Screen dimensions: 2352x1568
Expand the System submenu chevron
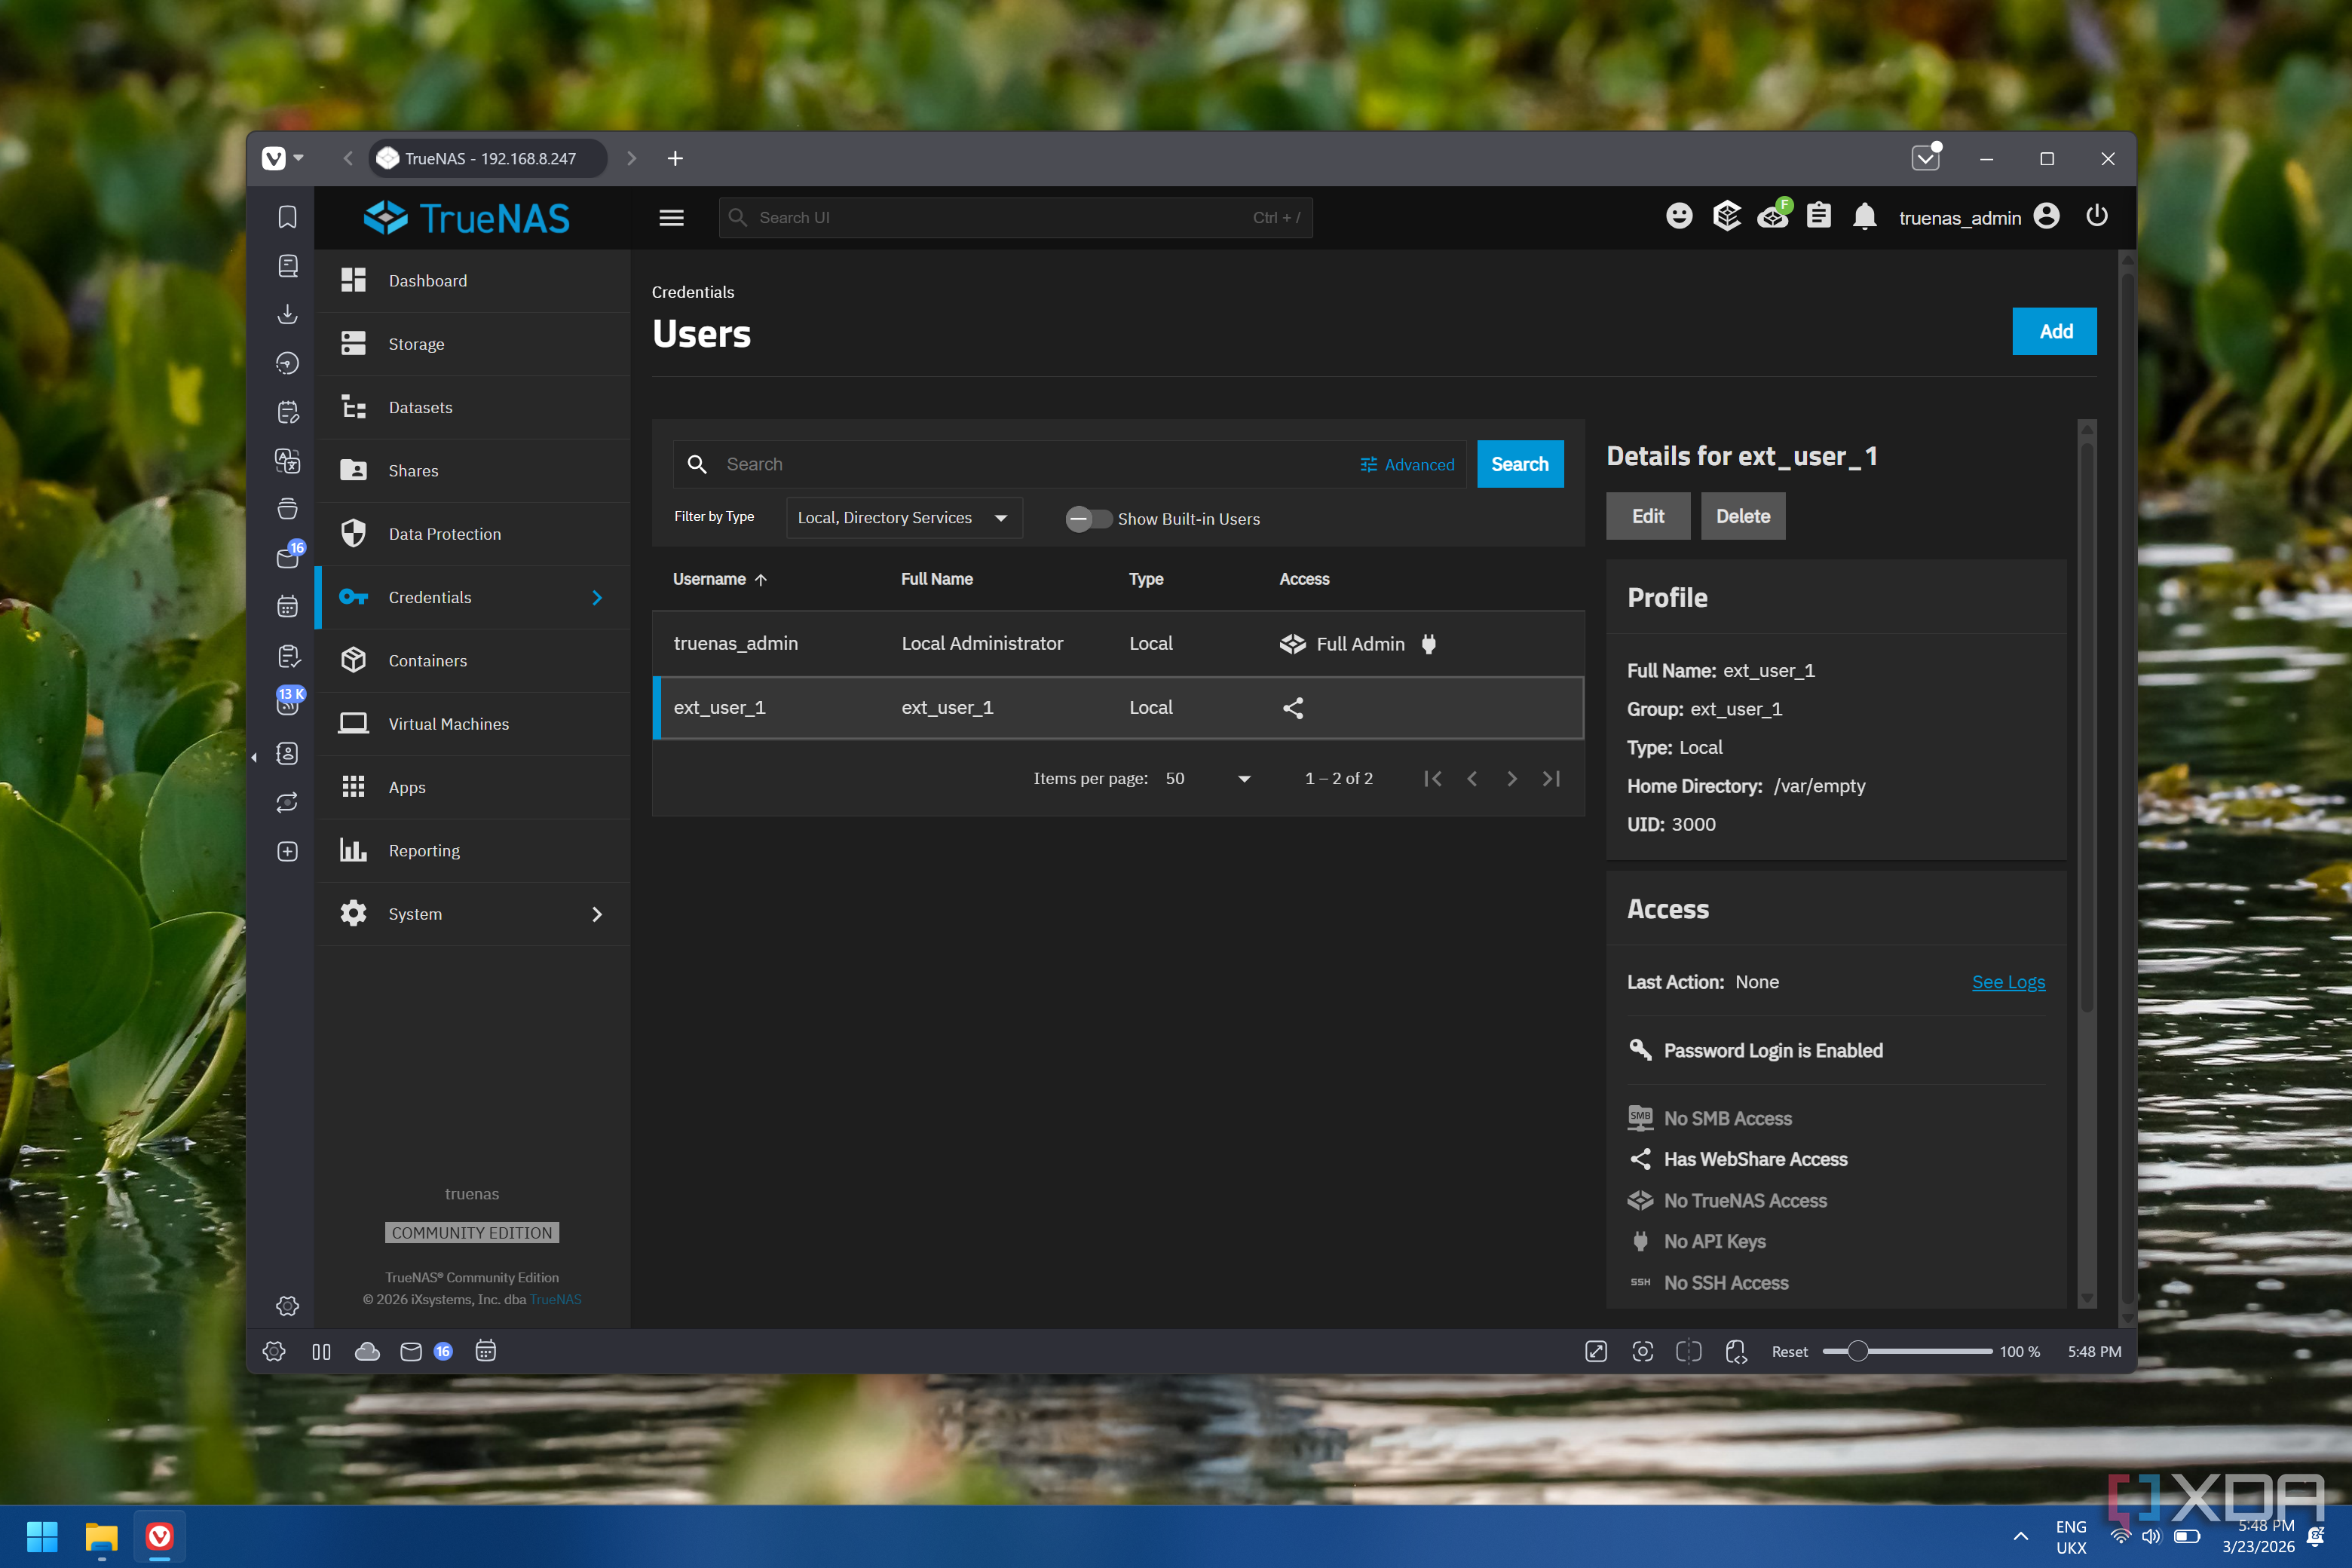coord(597,914)
